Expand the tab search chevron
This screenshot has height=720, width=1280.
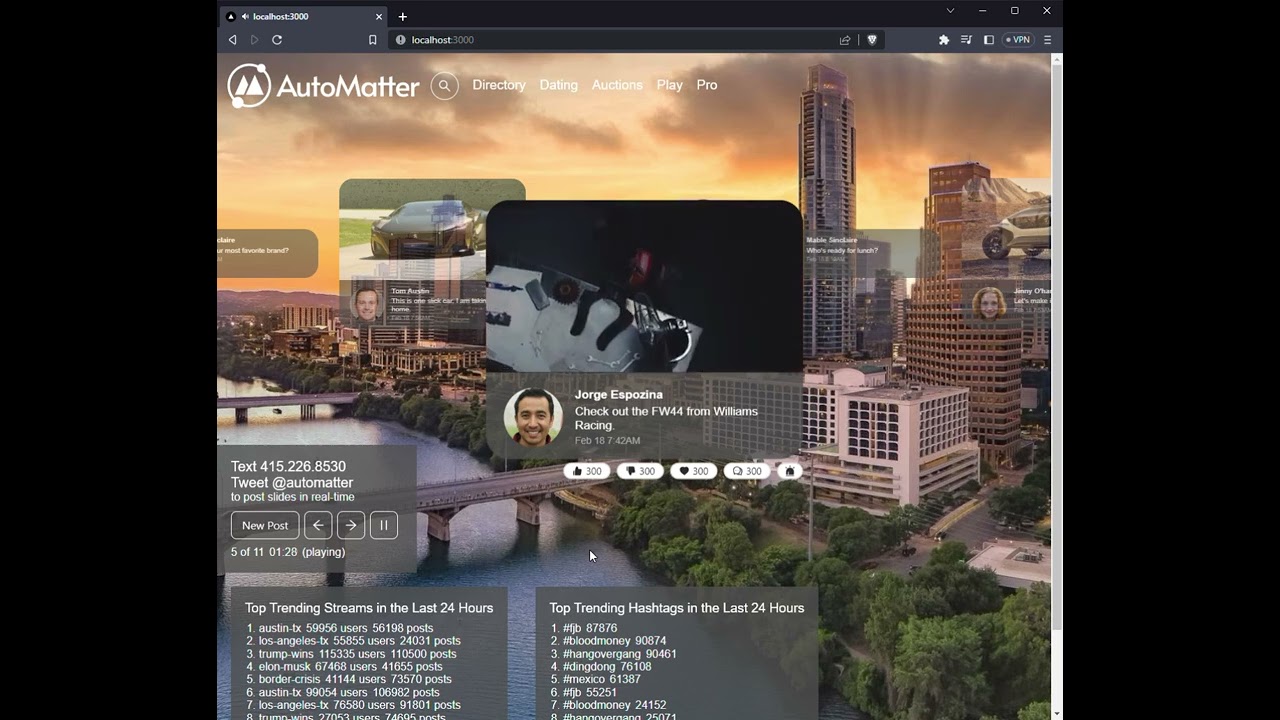(950, 11)
